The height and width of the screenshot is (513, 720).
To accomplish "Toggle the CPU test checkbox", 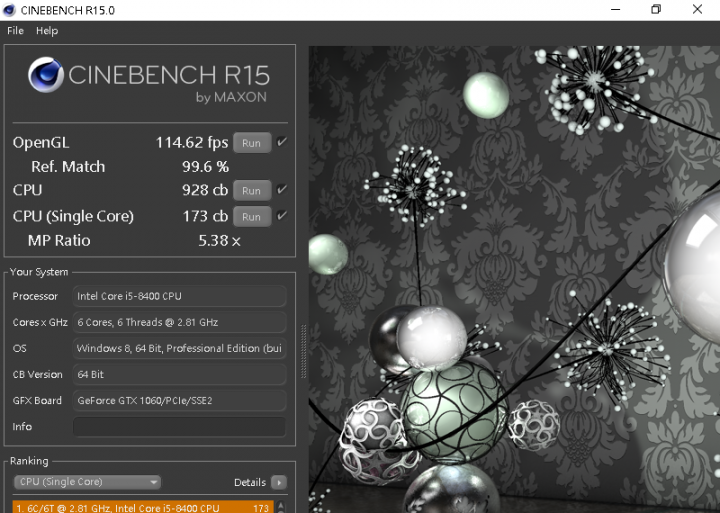I will 282,189.
